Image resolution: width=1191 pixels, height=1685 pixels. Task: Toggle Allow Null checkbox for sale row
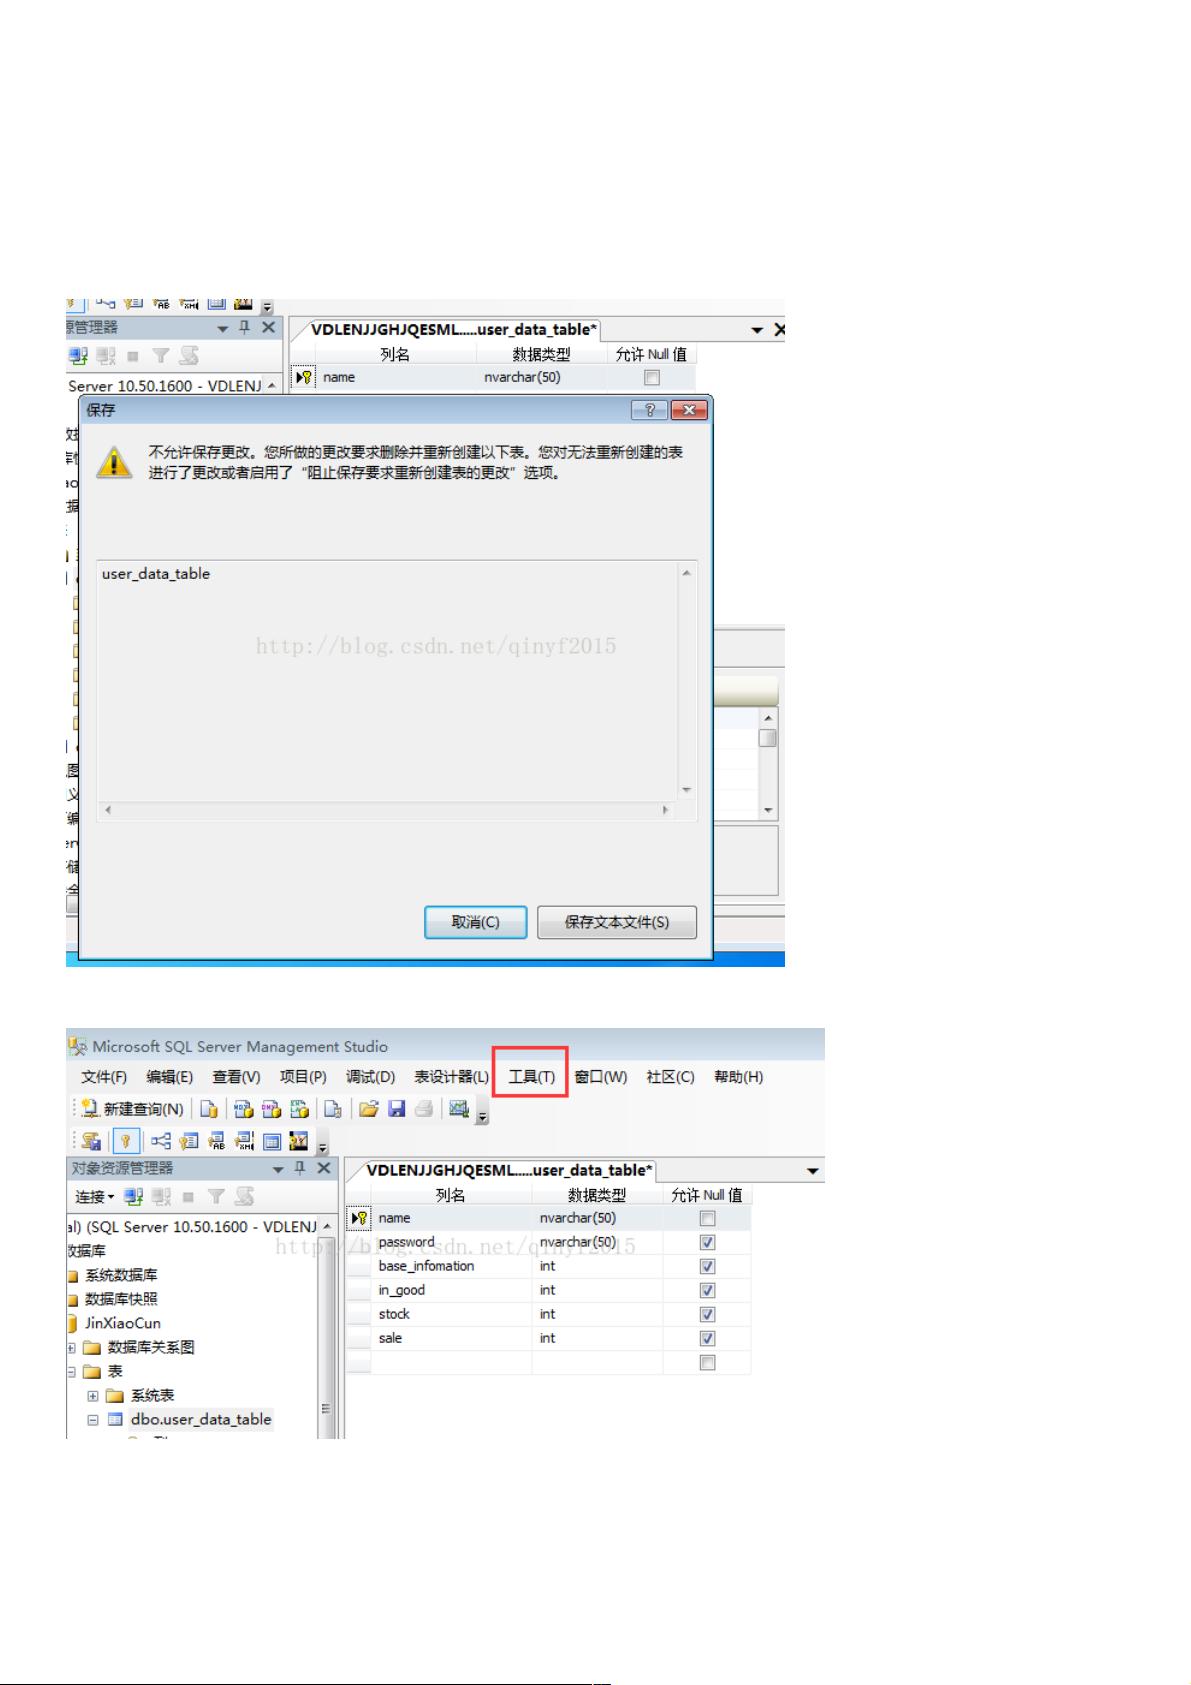(x=708, y=1338)
